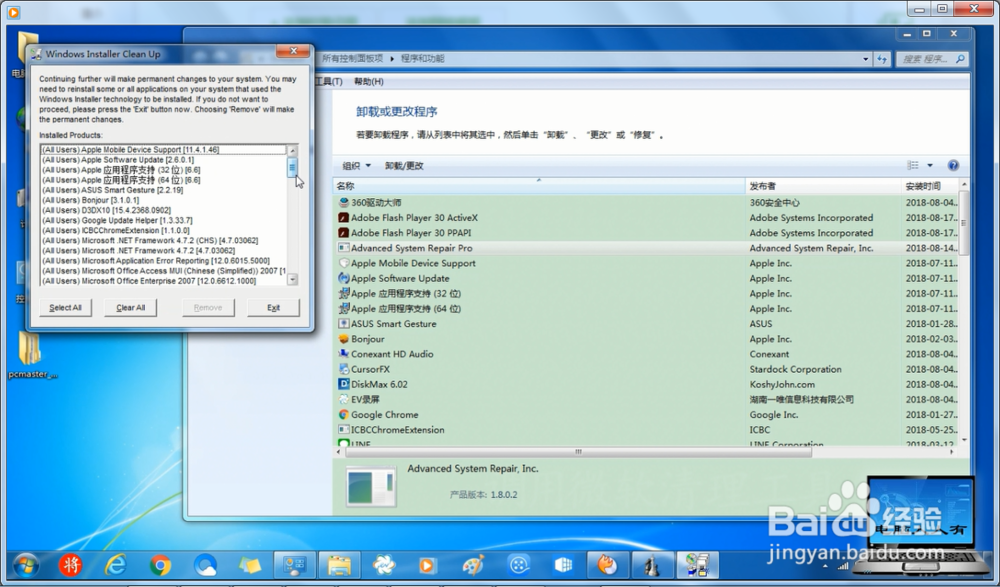Screen dimensions: 1000x587
Task: Open the 工具(T) menu
Action: pos(329,82)
